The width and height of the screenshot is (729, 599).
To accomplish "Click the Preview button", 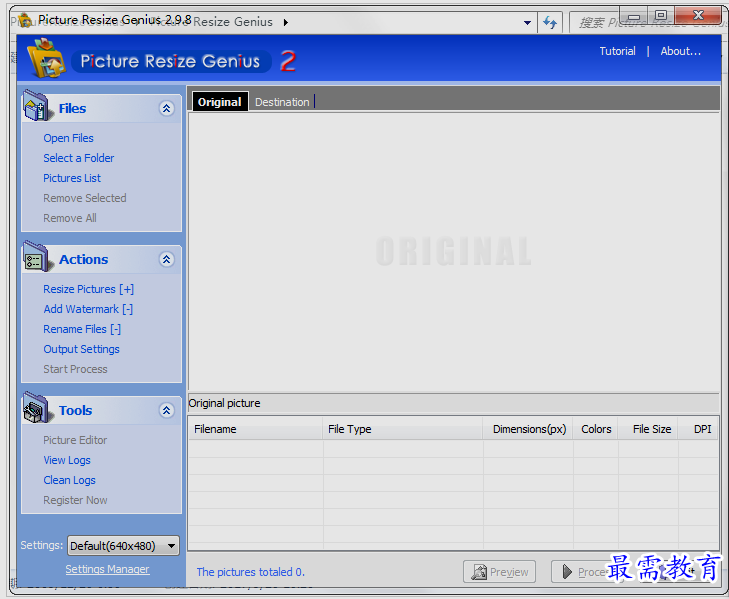I will click(x=499, y=572).
